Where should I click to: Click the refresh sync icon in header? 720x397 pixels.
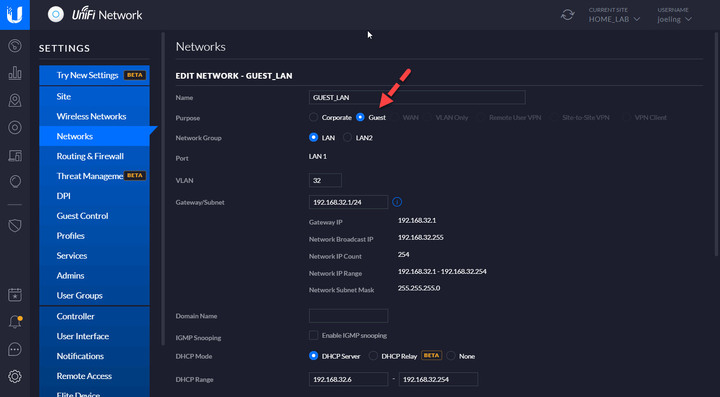click(568, 15)
